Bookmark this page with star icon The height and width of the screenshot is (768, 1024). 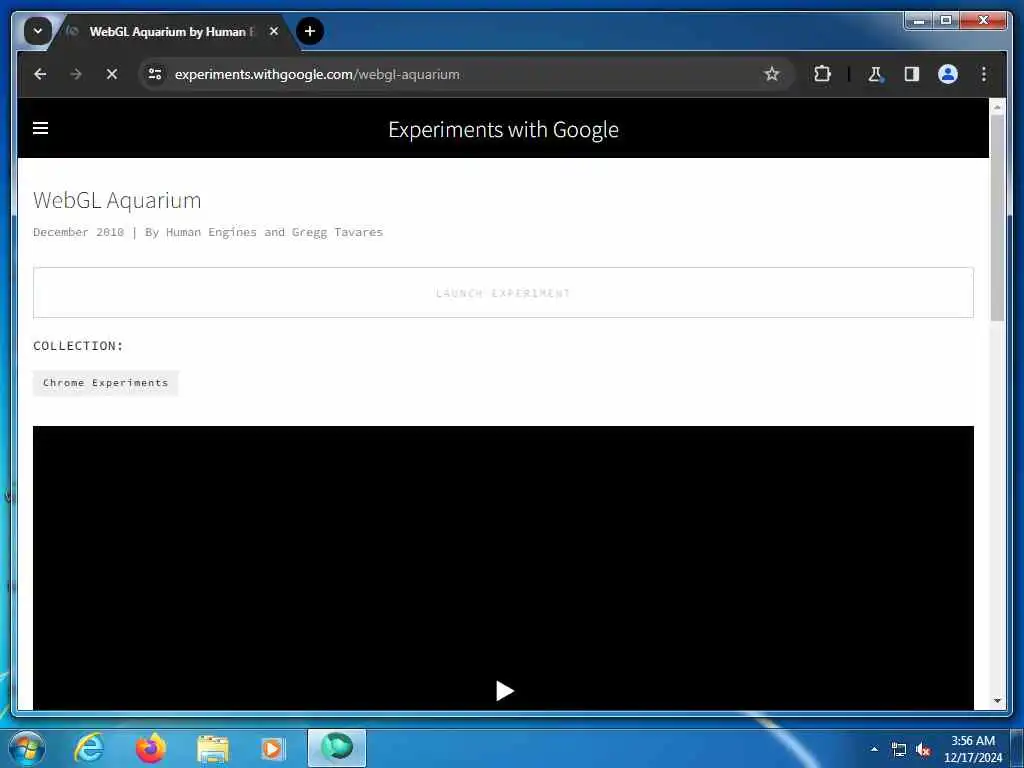[771, 74]
